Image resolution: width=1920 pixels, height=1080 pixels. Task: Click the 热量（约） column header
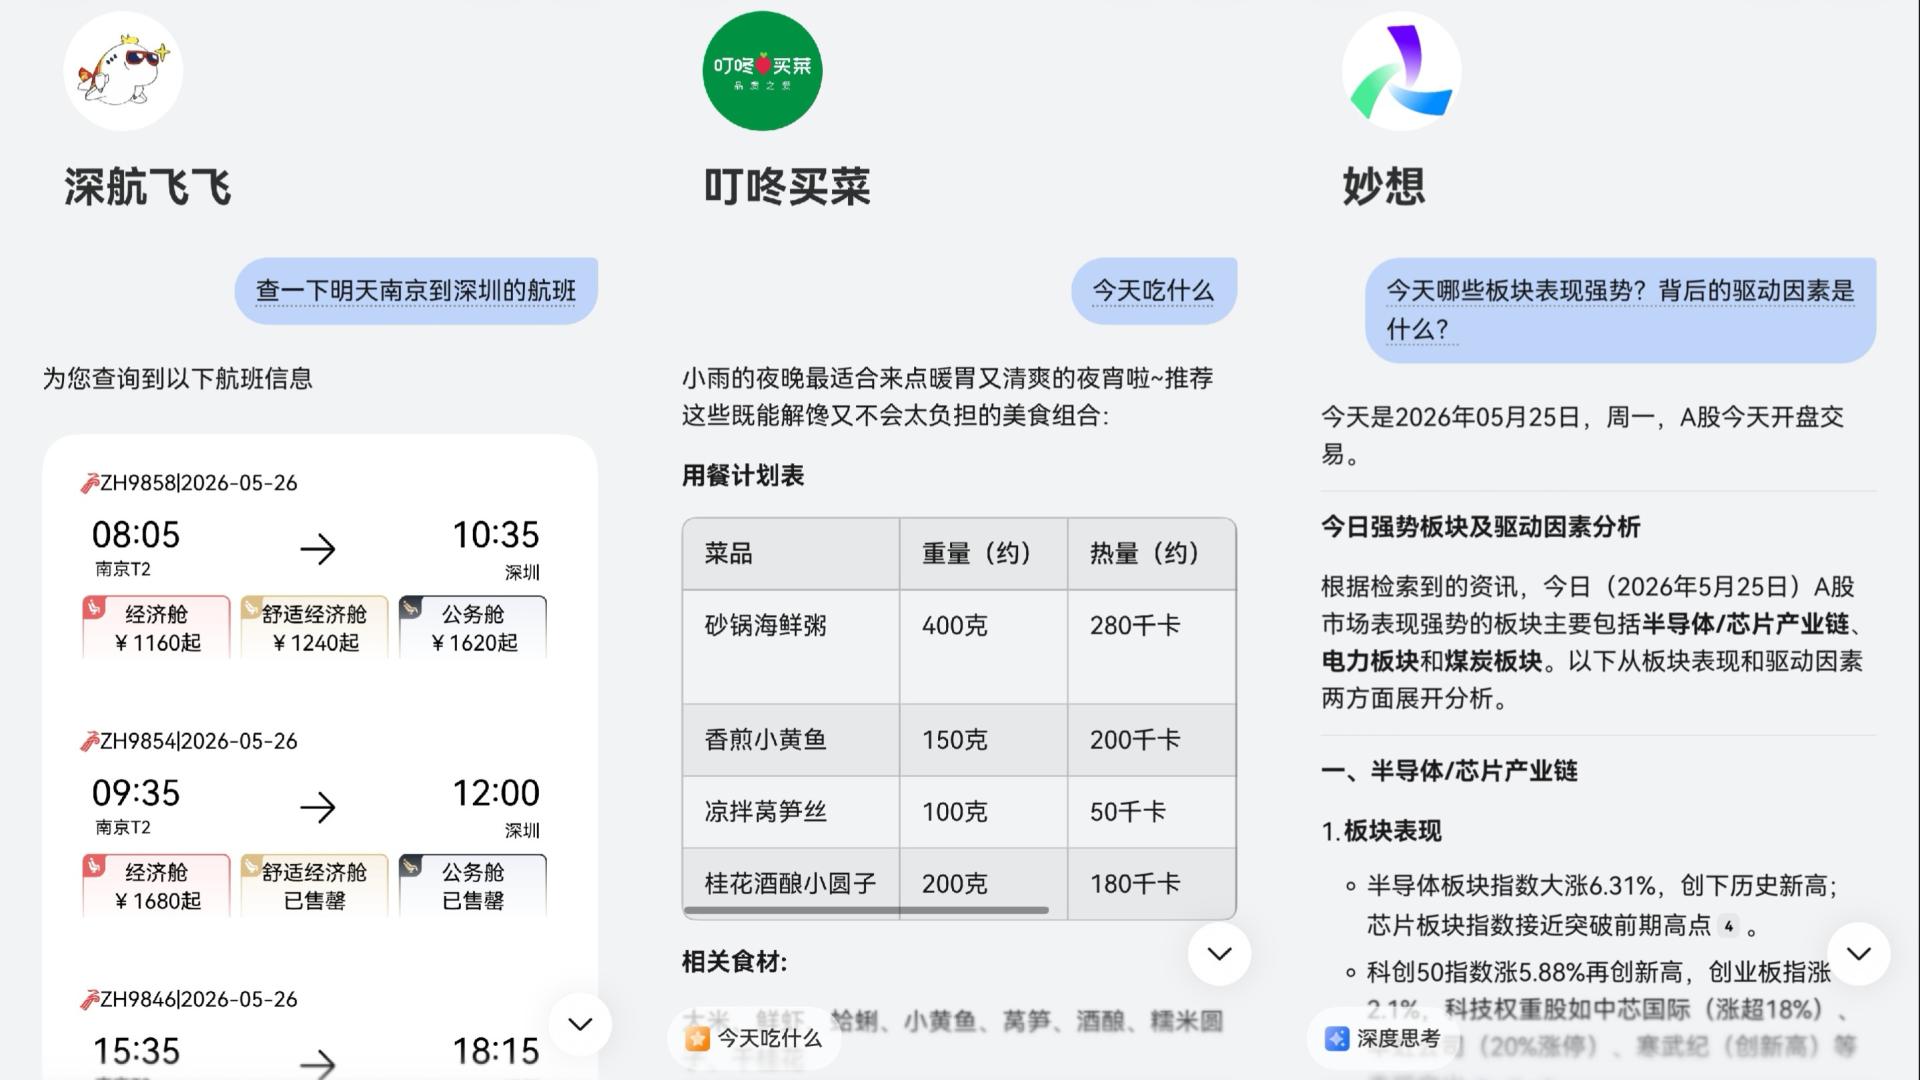(x=1151, y=554)
